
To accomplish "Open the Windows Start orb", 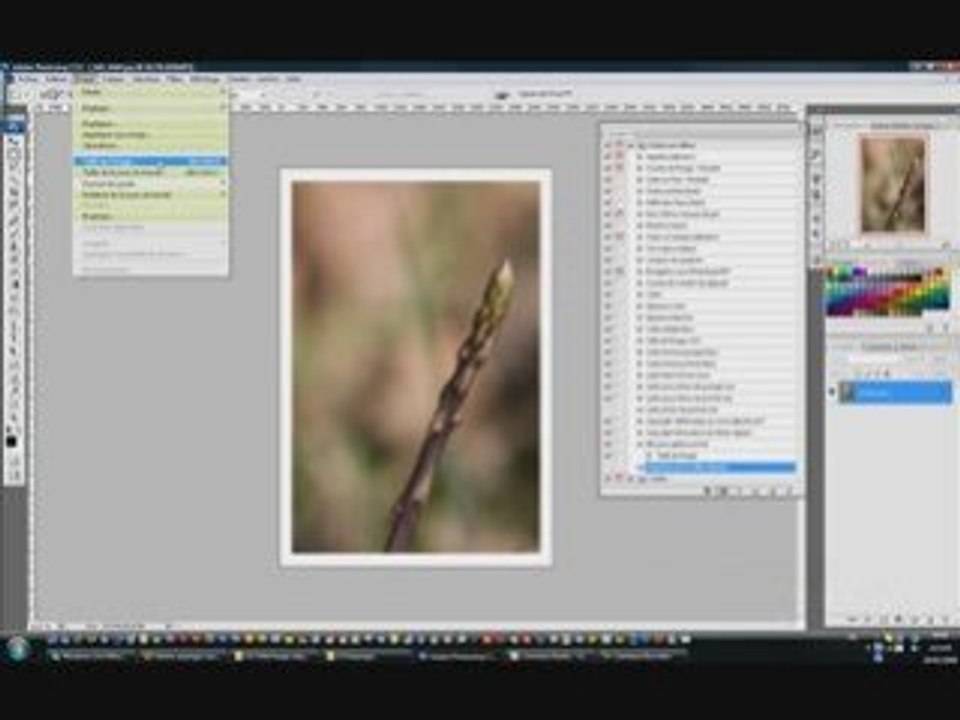I will 18,649.
